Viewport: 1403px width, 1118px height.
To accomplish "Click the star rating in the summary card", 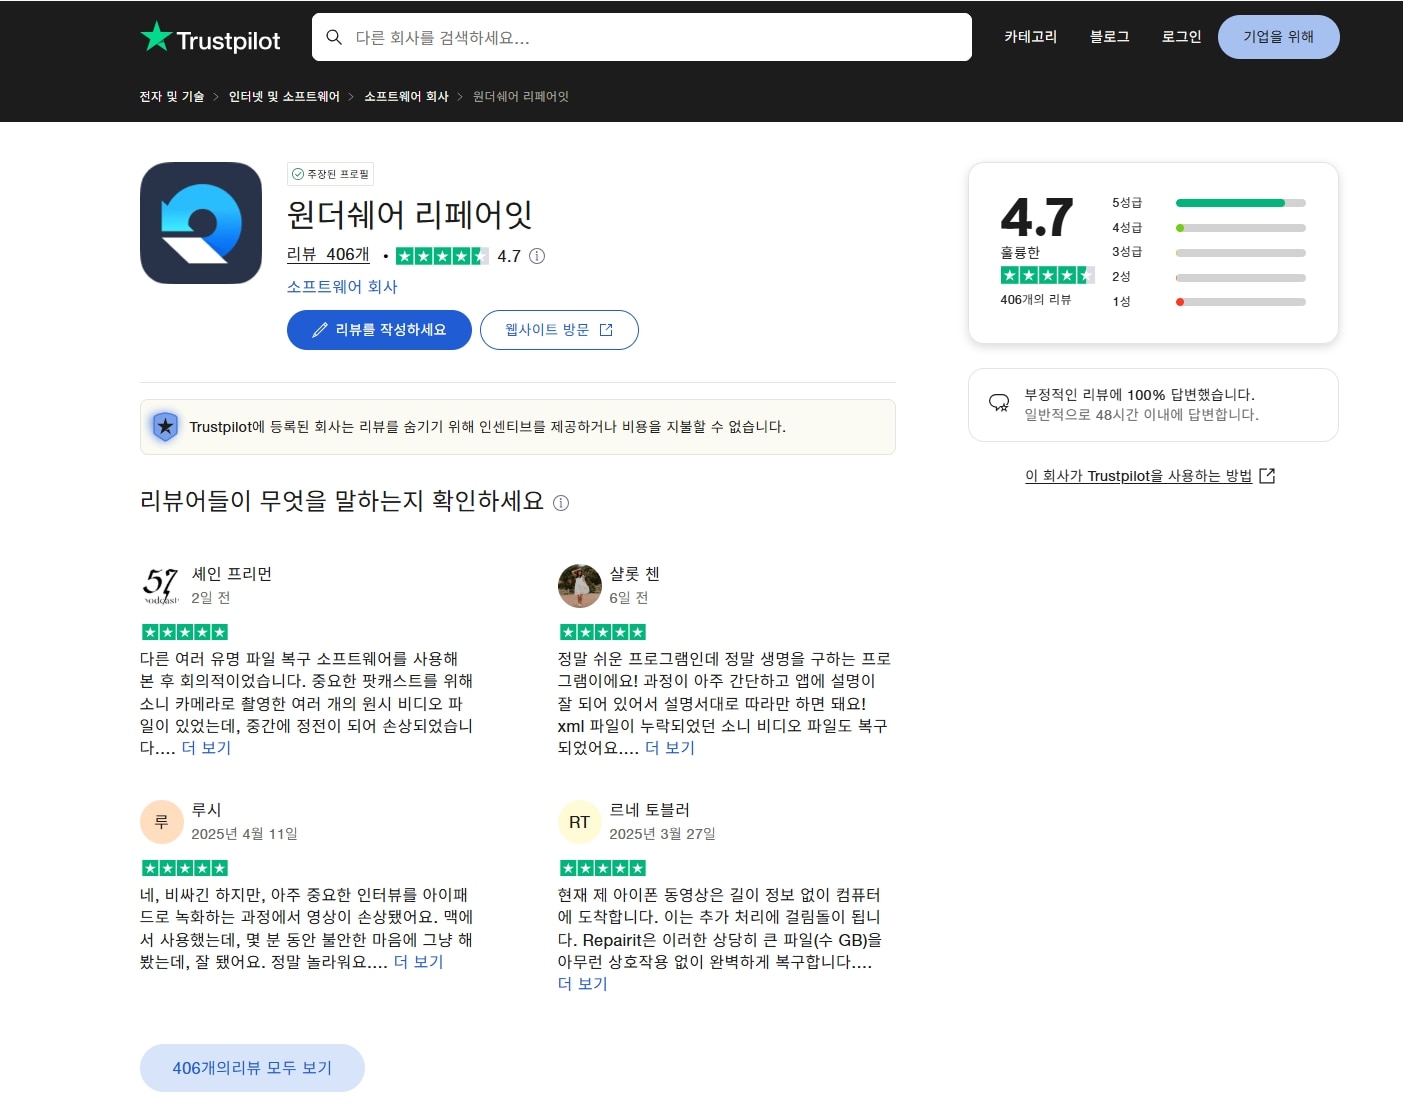I will pyautogui.click(x=1047, y=275).
